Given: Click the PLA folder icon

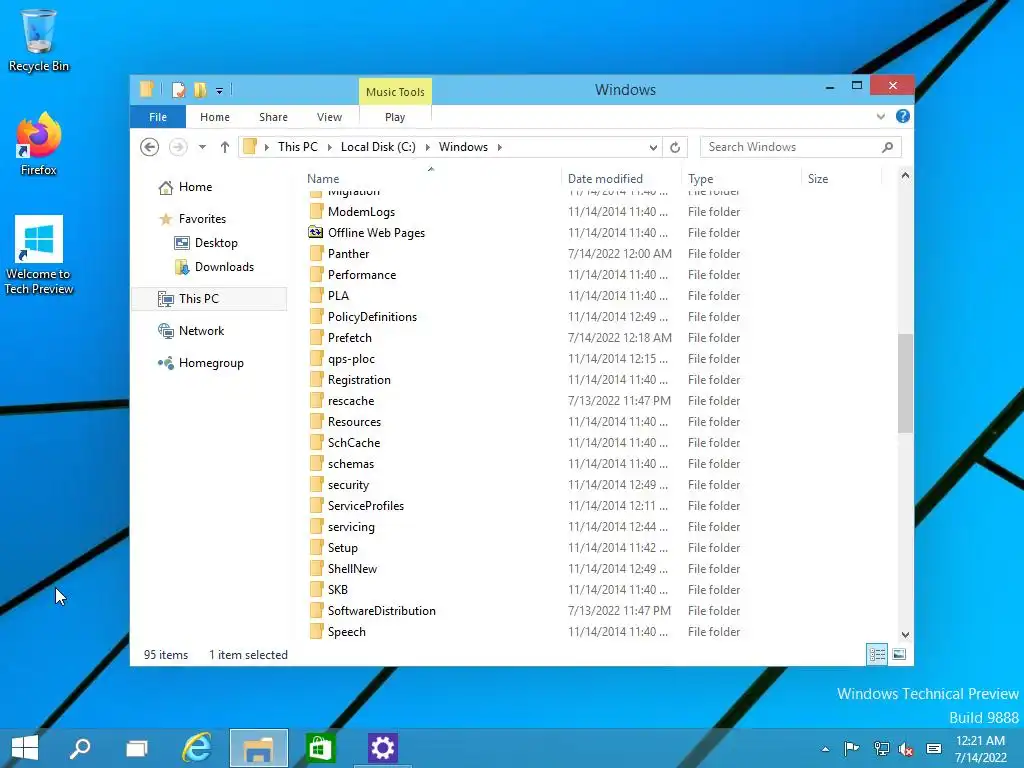Looking at the screenshot, I should (316, 296).
